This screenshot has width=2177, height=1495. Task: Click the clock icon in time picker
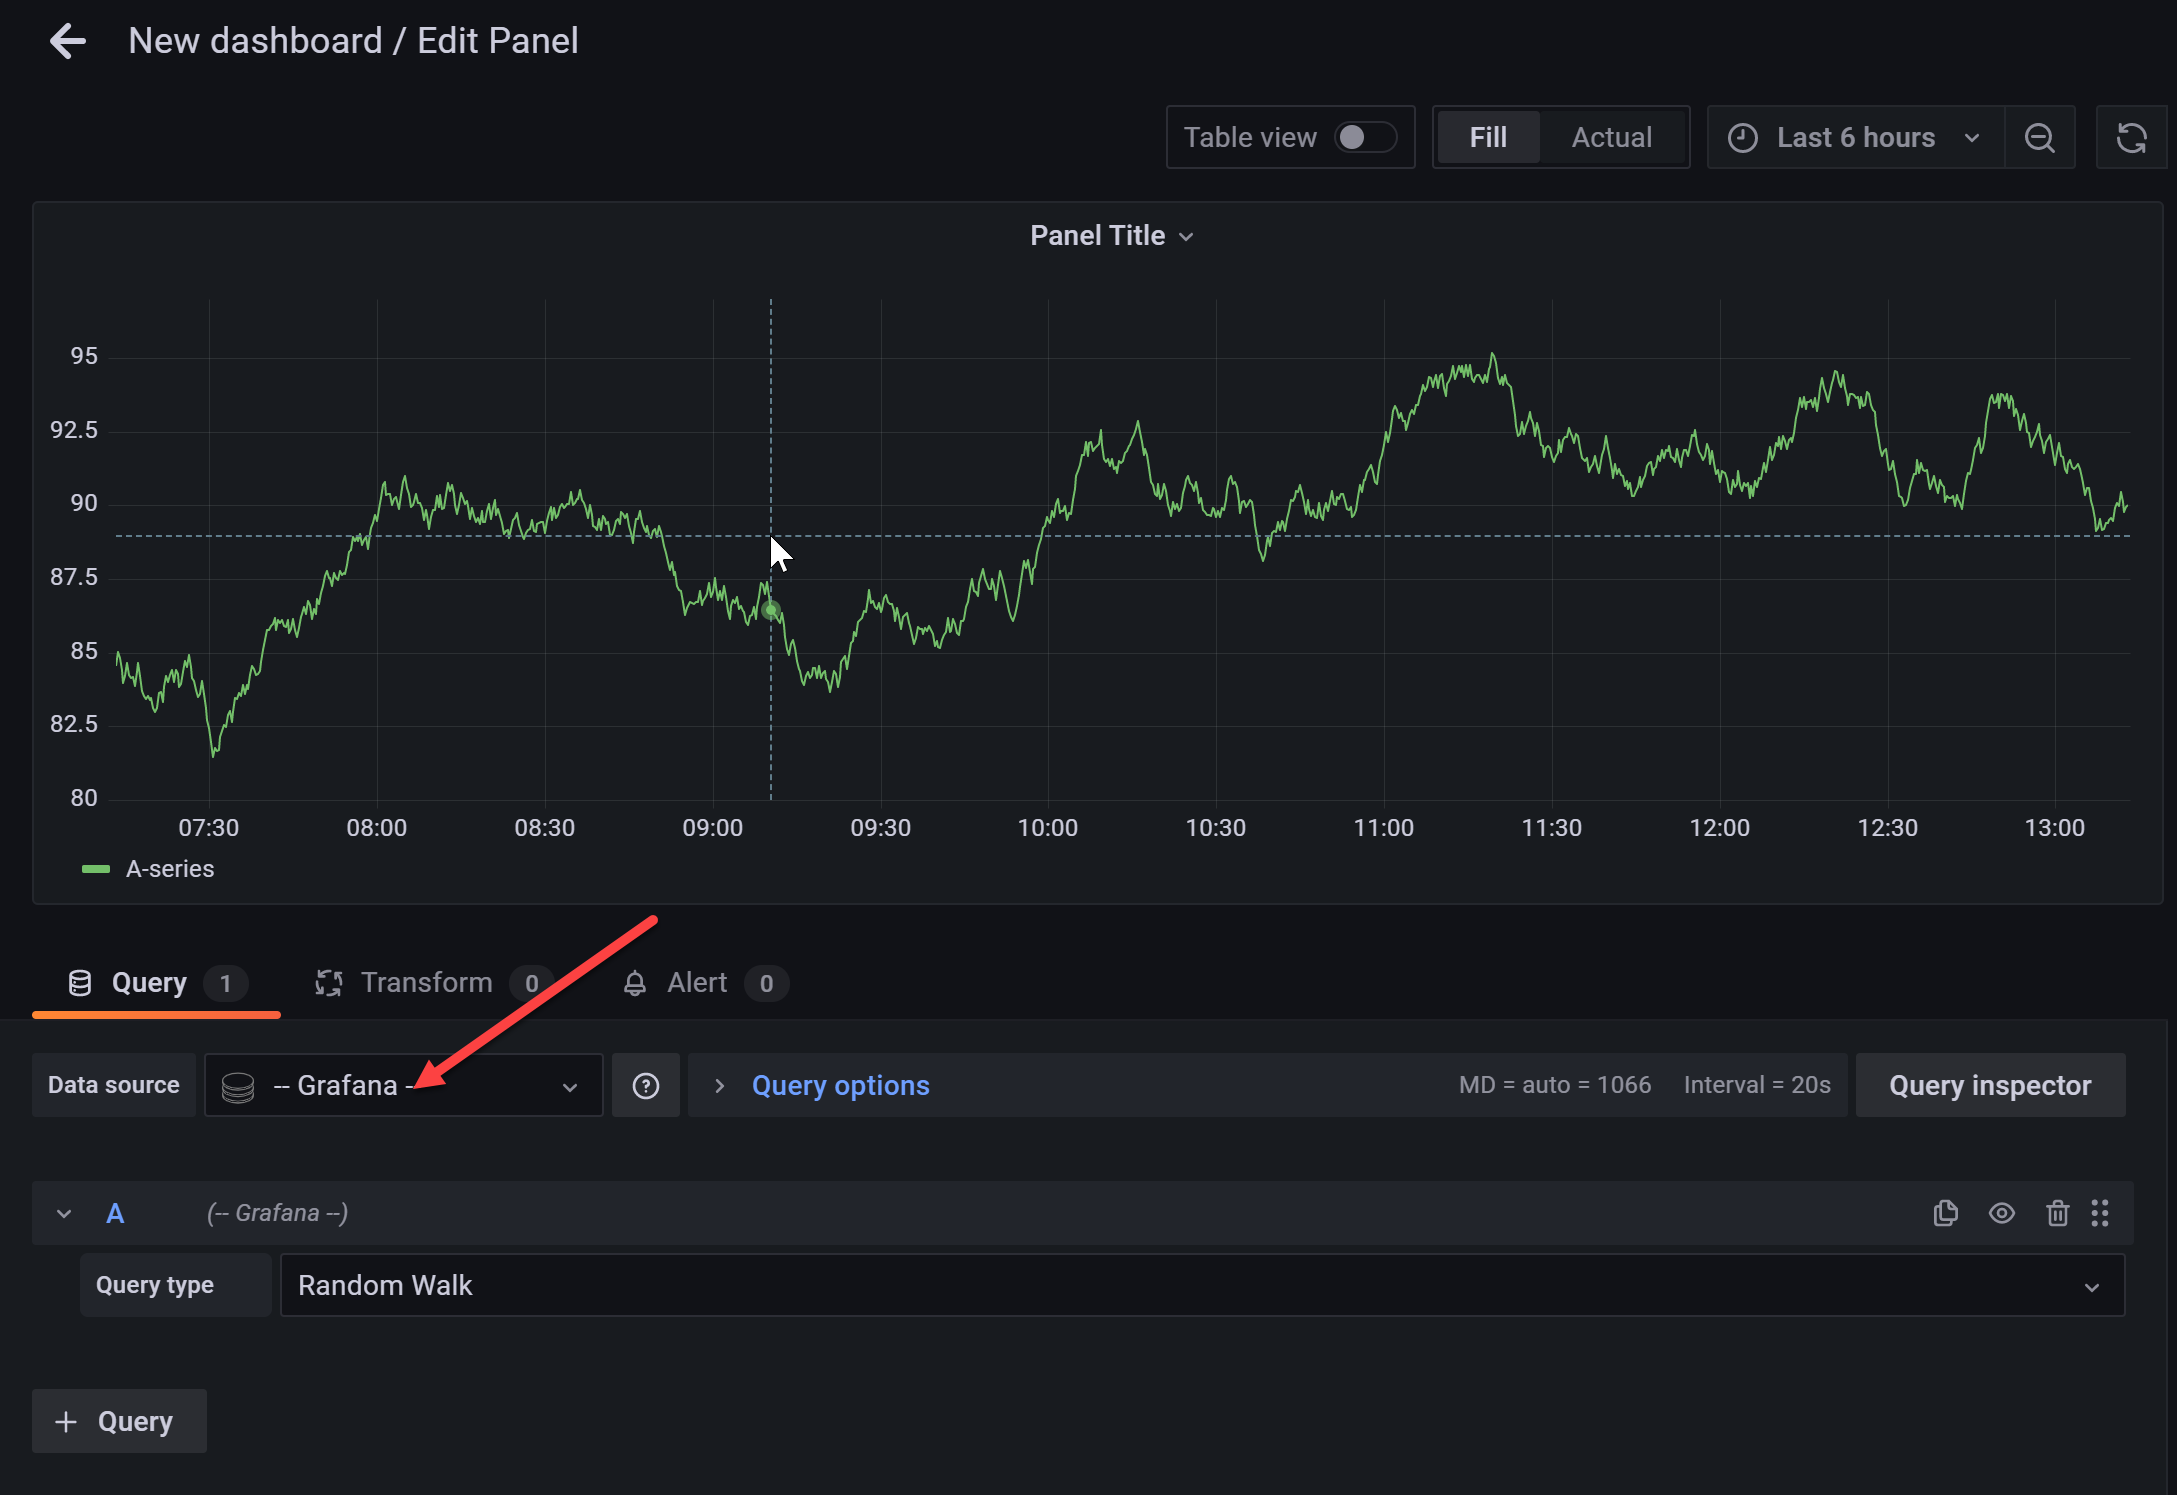(x=1742, y=137)
